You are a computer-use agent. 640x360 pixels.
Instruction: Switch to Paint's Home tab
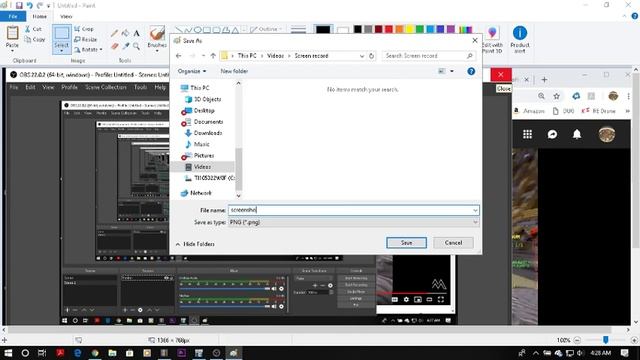point(40,16)
